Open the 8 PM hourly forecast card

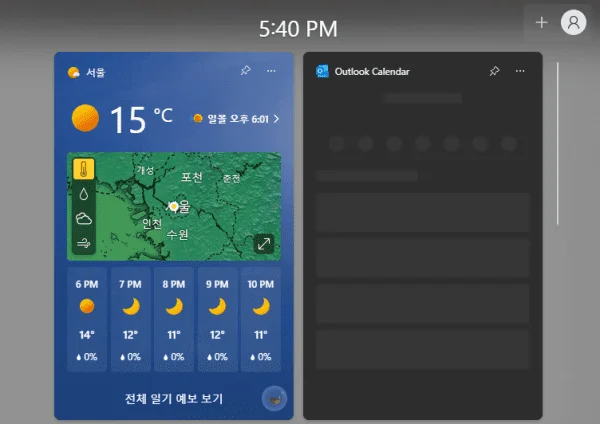coord(174,320)
